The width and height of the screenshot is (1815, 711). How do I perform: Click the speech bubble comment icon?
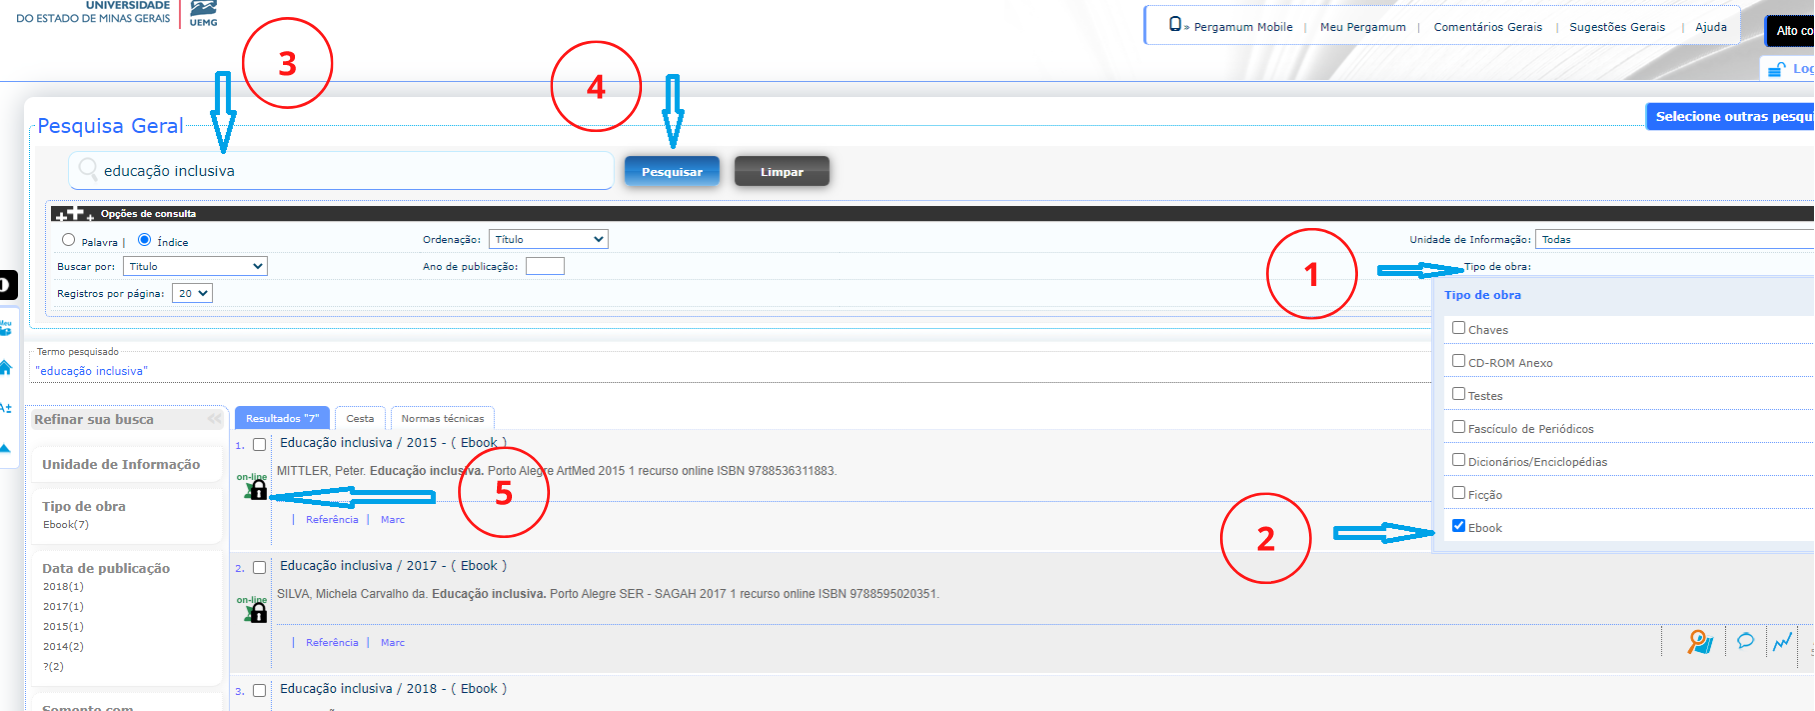pyautogui.click(x=1745, y=641)
